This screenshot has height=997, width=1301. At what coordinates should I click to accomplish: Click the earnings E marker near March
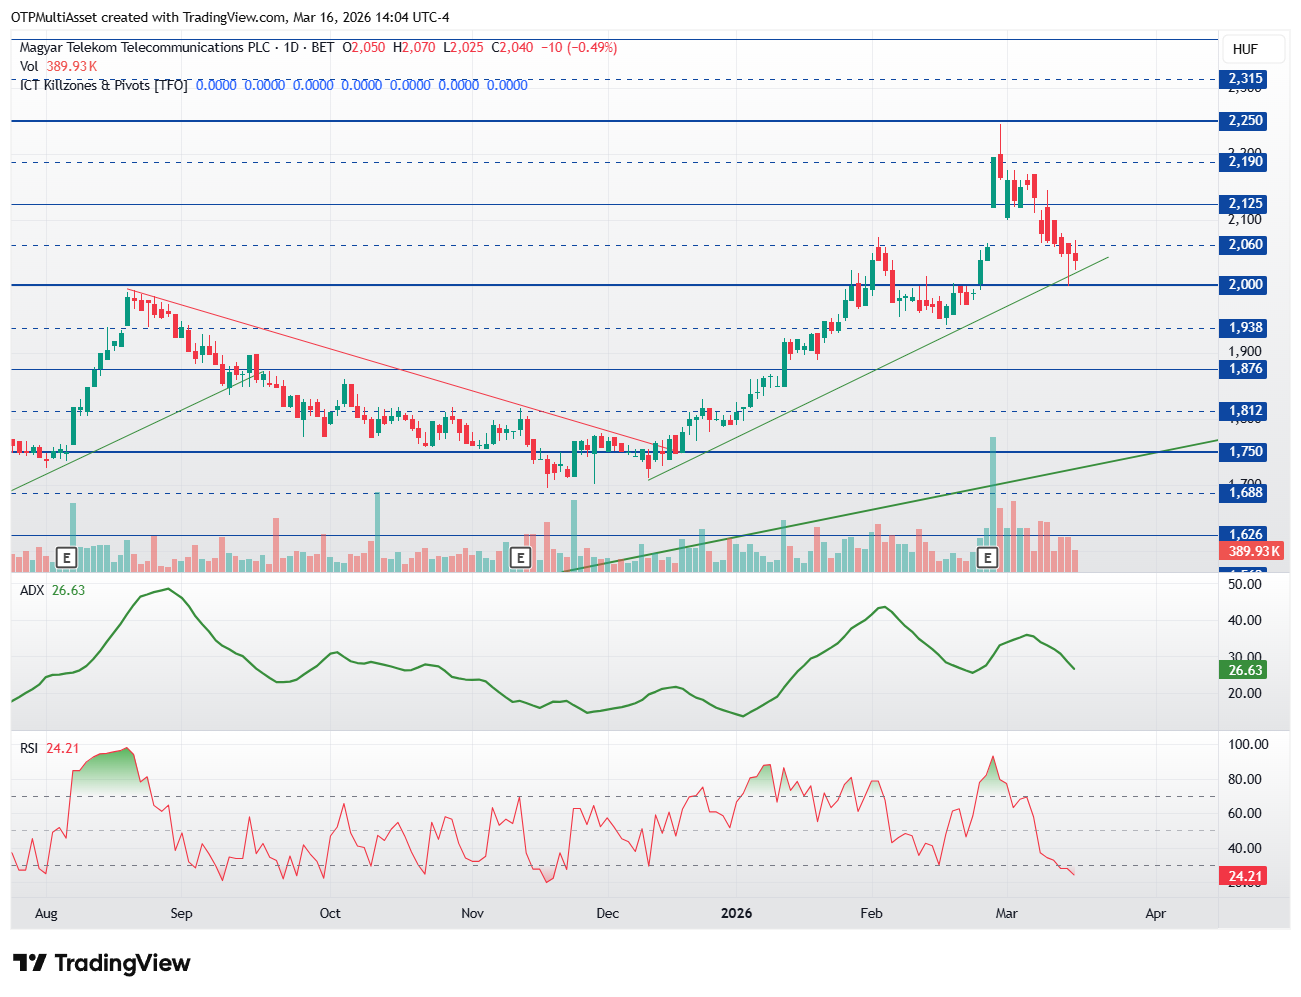pos(988,557)
